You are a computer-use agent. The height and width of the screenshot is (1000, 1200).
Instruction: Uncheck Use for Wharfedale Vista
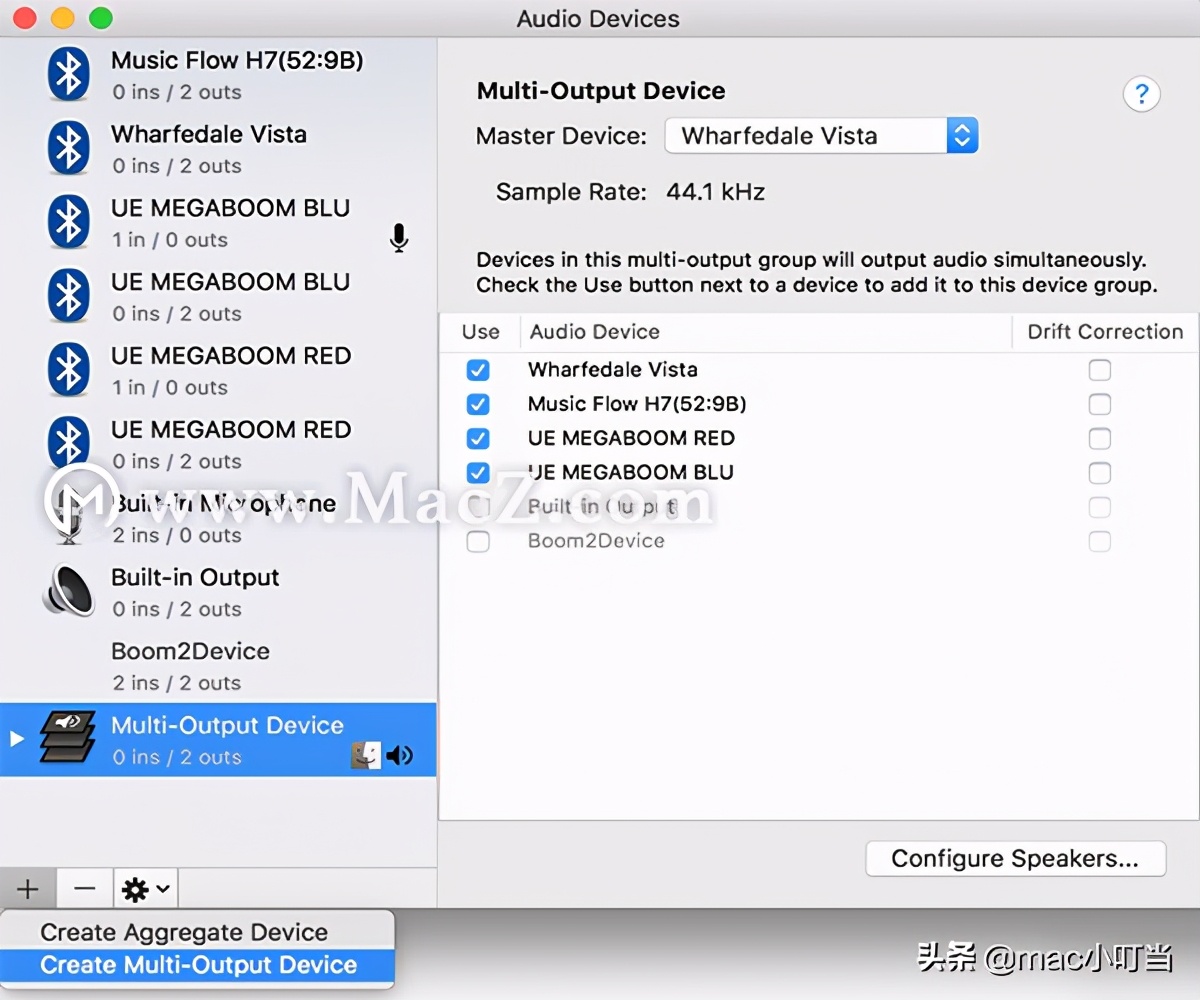click(478, 370)
